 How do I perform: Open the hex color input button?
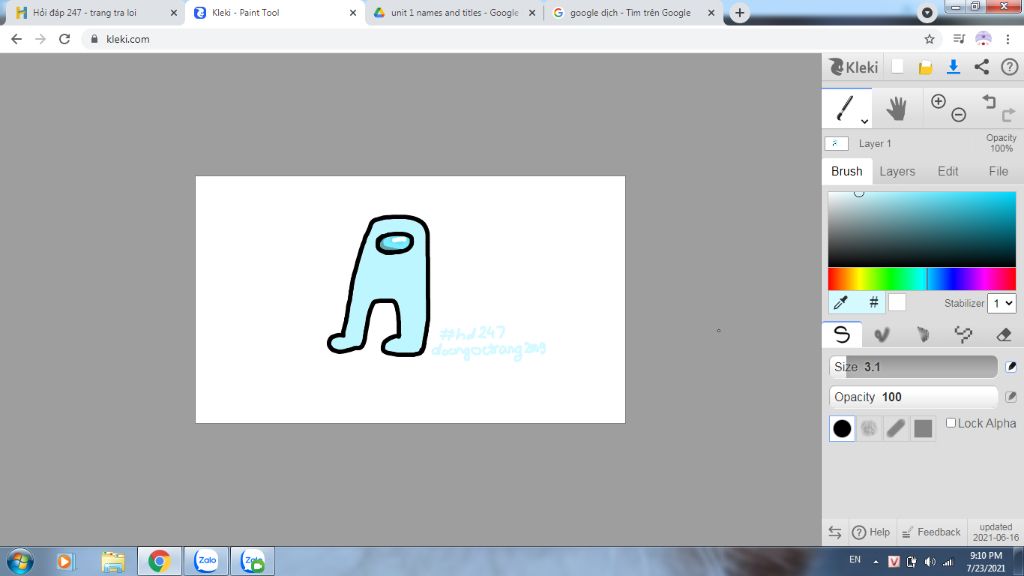click(x=873, y=302)
